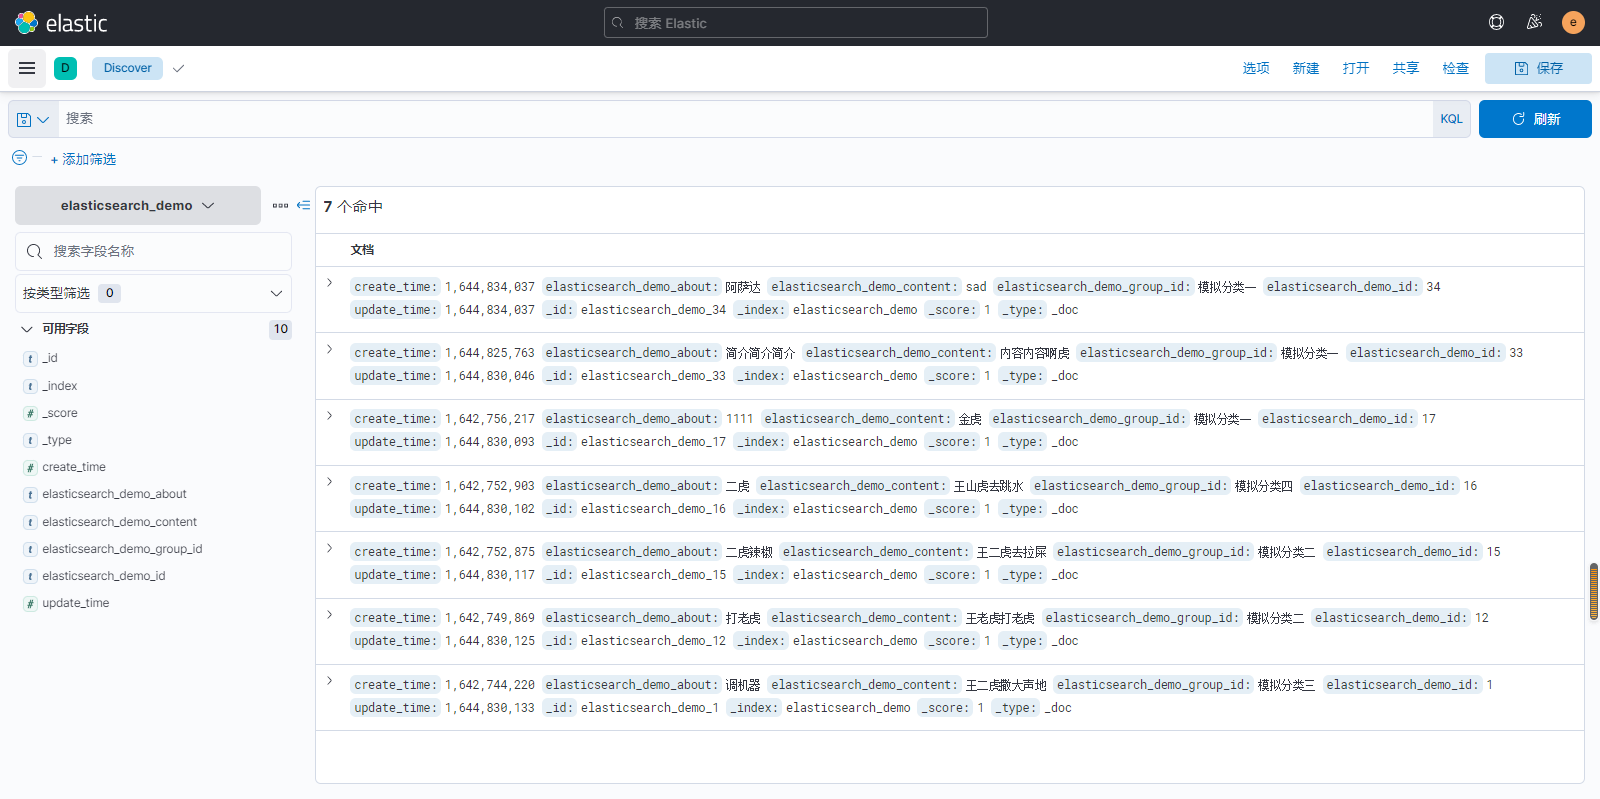Click the about value 打老虎
The height and width of the screenshot is (799, 1600).
(x=743, y=618)
